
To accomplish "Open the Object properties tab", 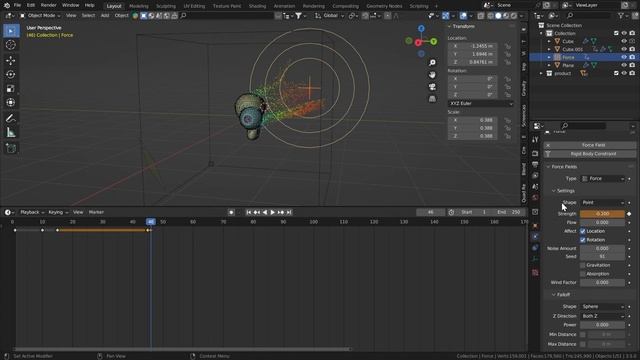I will pyautogui.click(x=535, y=225).
